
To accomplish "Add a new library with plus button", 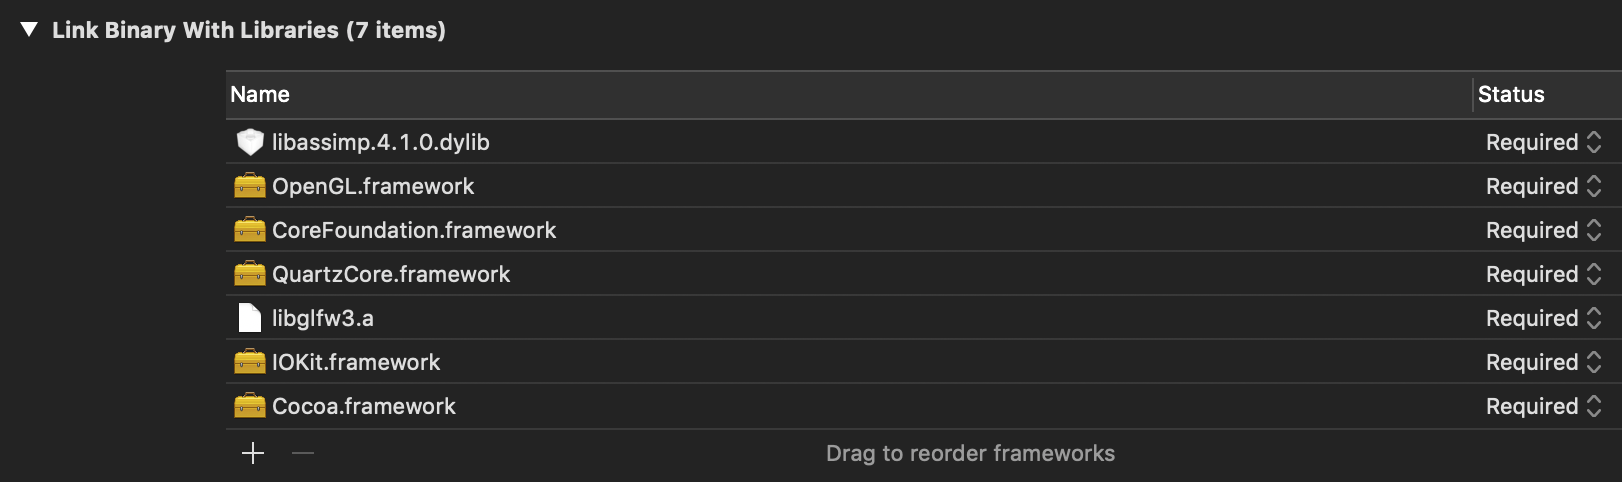I will (253, 453).
